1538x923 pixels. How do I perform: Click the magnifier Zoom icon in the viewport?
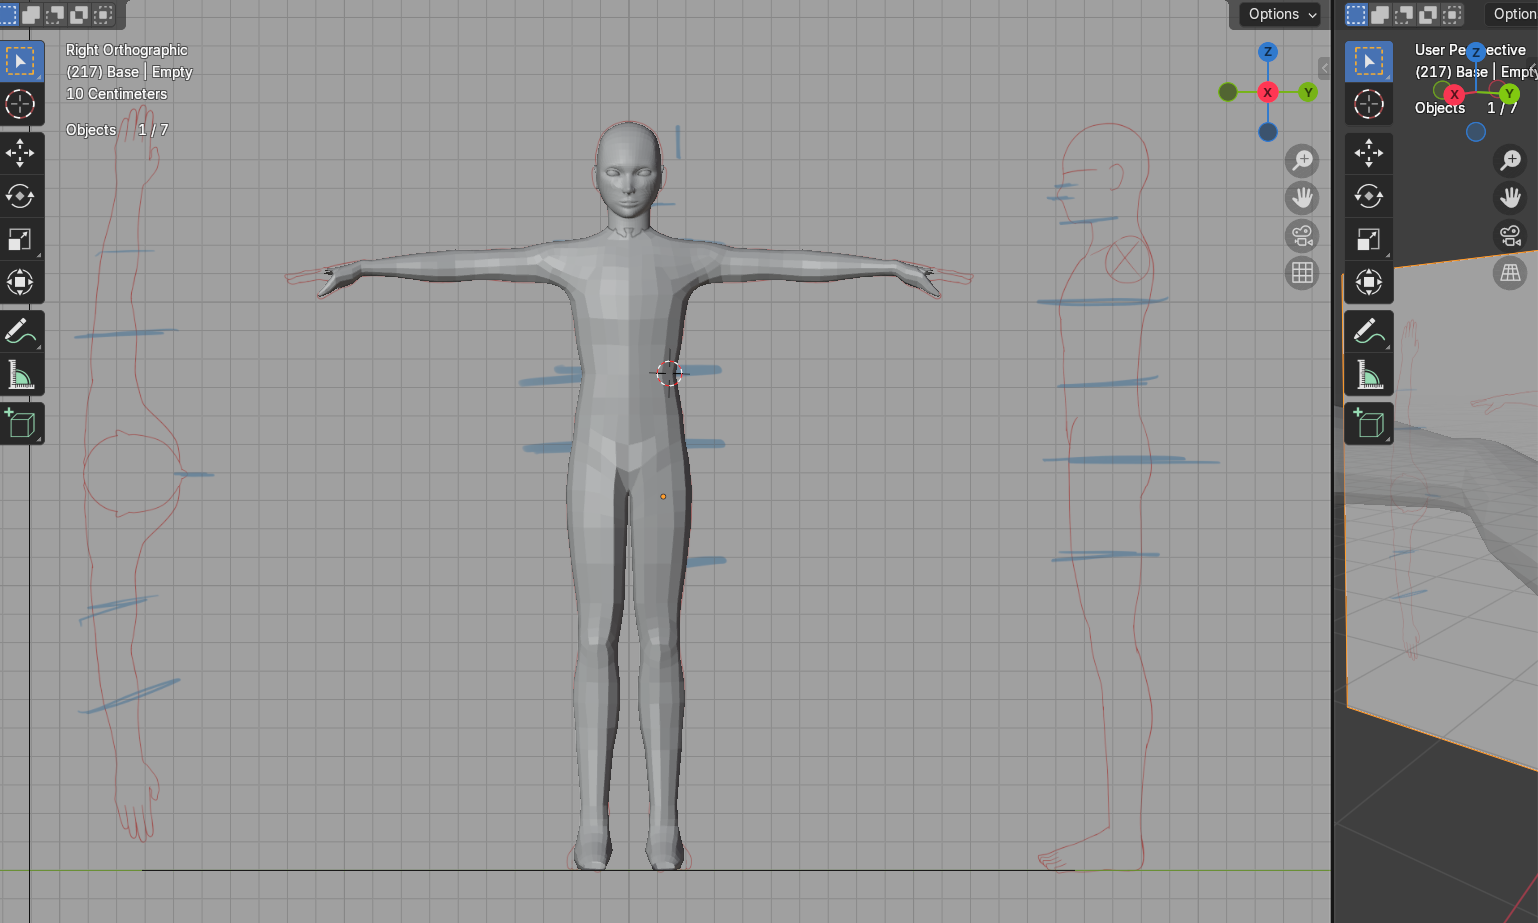tap(1302, 160)
